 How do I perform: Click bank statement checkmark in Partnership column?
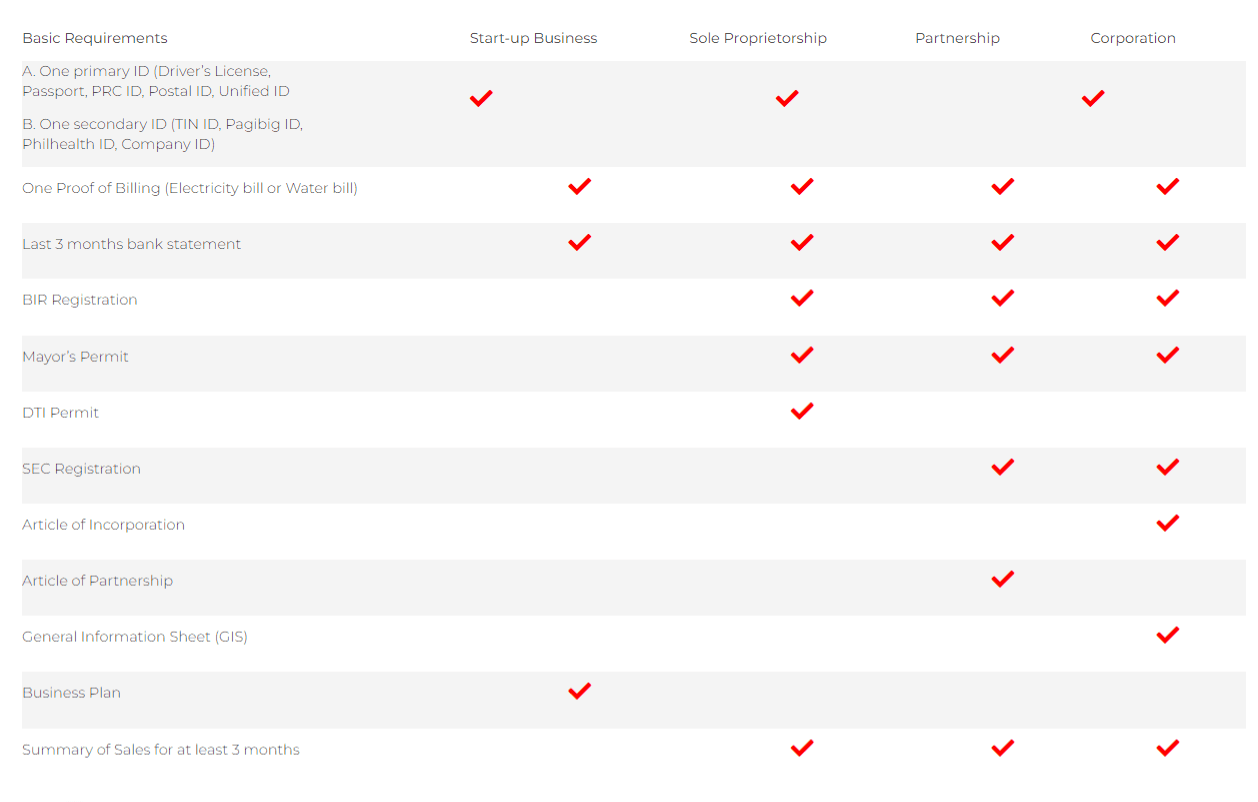(x=1003, y=242)
